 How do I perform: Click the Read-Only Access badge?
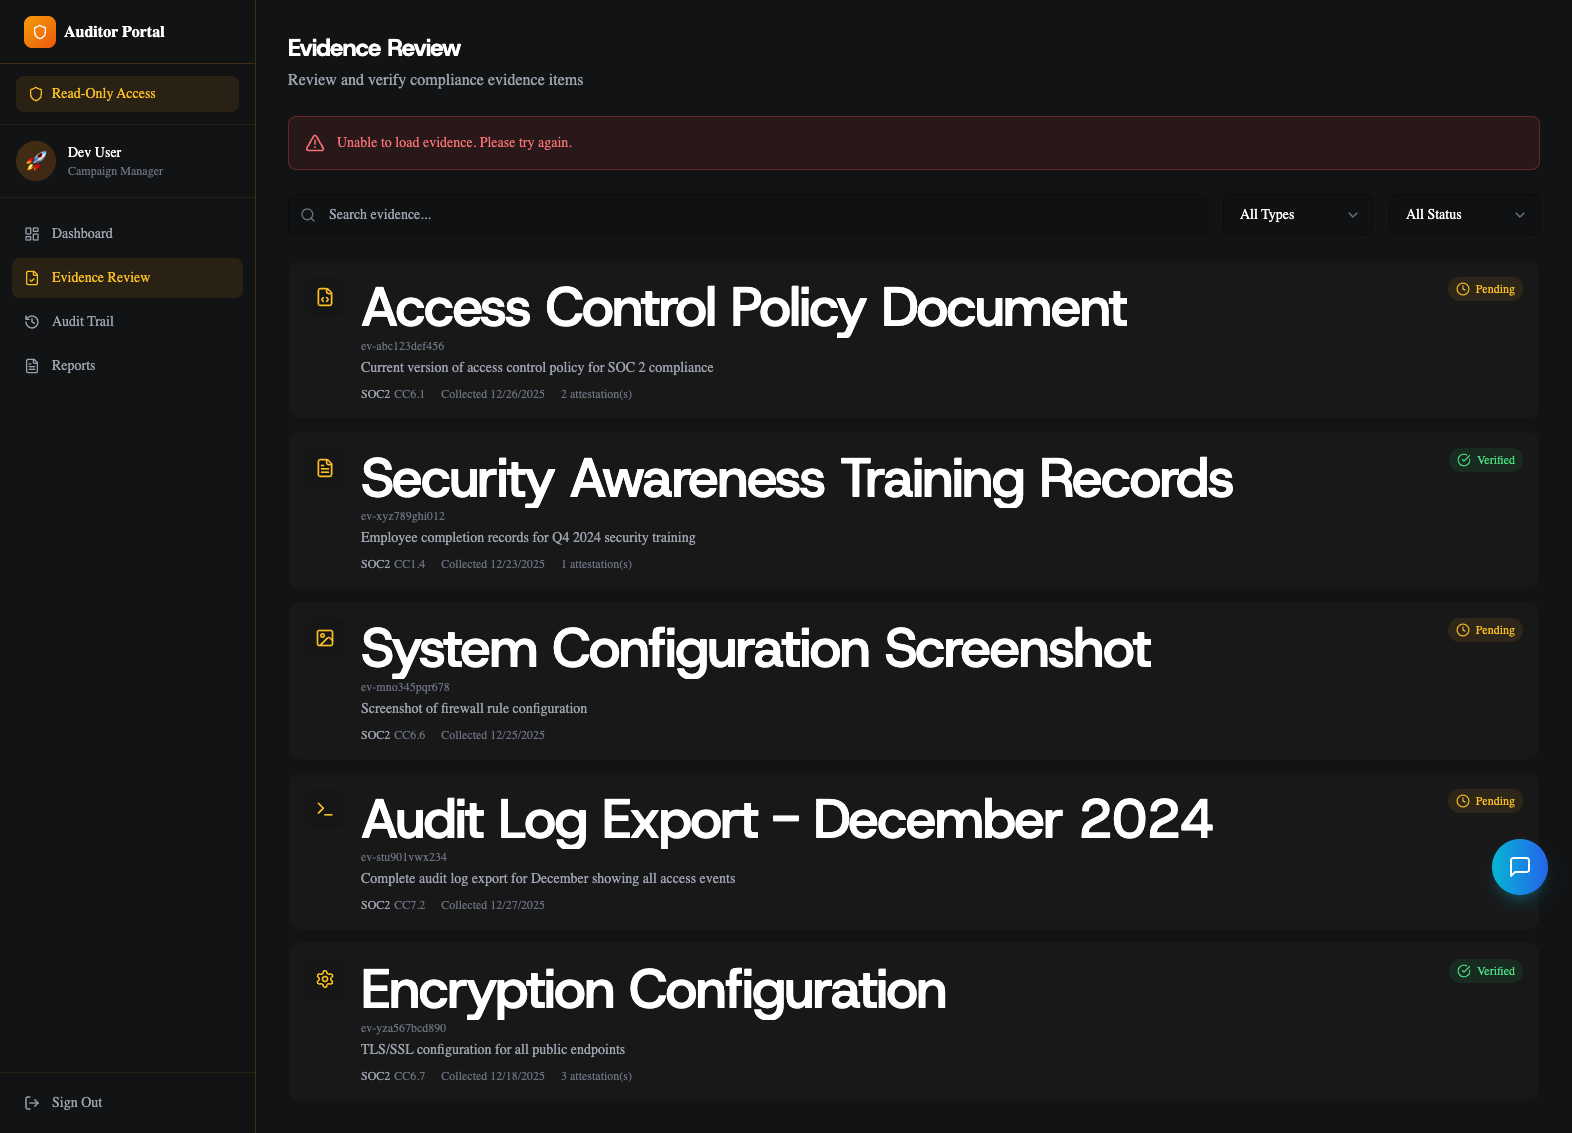127,94
